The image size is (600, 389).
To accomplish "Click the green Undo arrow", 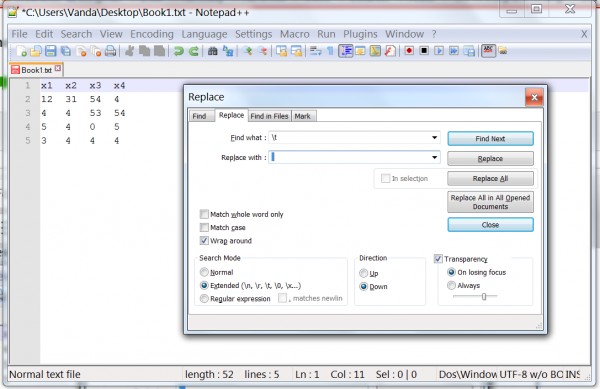I will click(178, 51).
